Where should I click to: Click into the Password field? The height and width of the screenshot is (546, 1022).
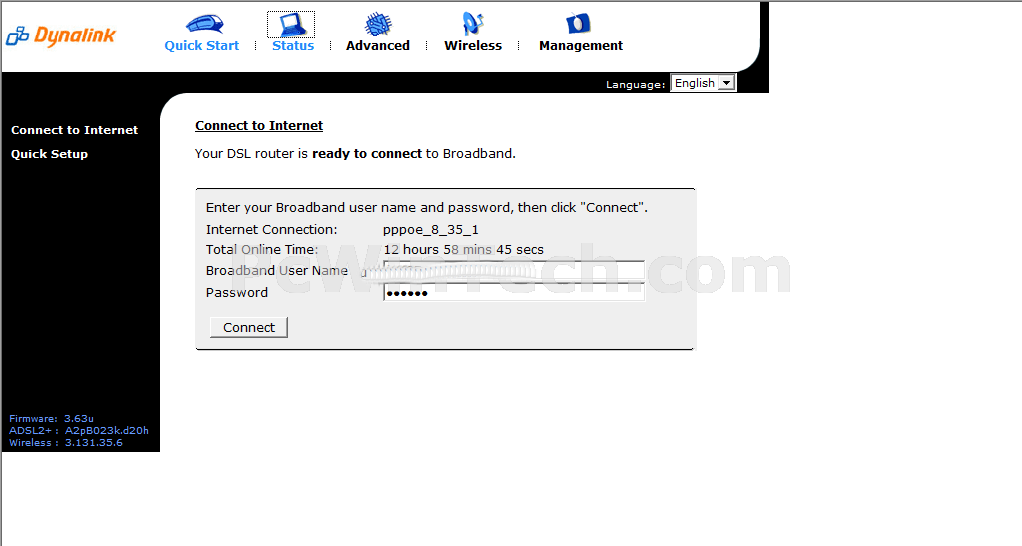tap(514, 293)
